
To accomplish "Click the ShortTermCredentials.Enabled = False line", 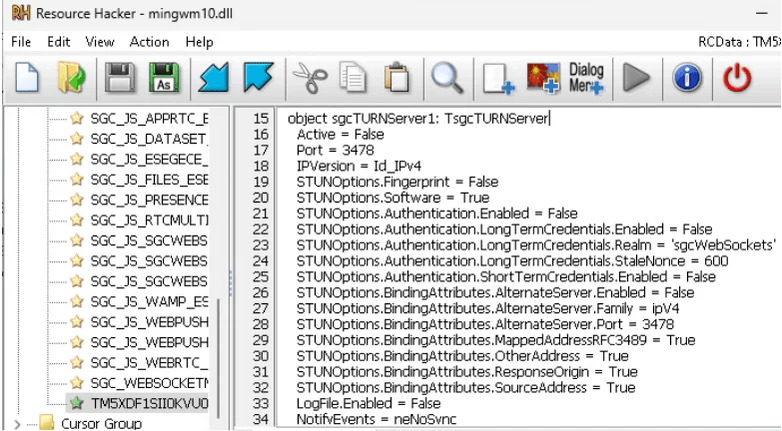I will [x=506, y=277].
